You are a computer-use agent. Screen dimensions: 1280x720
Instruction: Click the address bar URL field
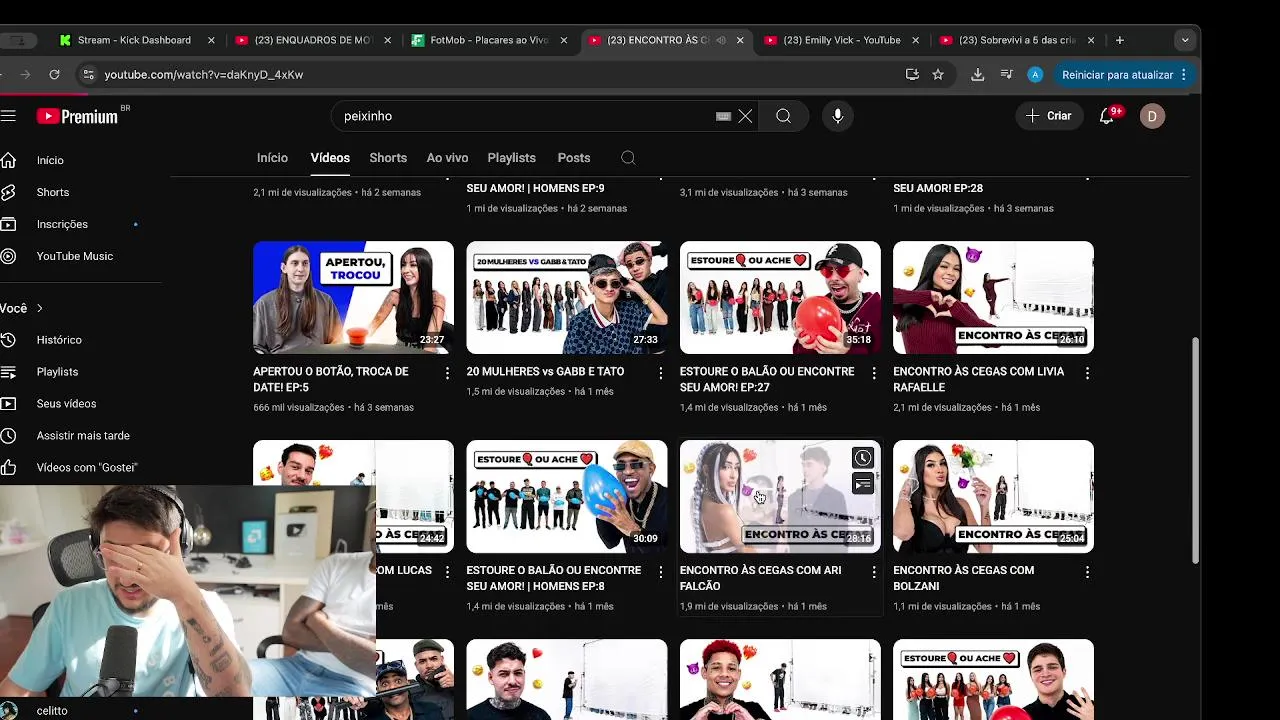coord(490,74)
